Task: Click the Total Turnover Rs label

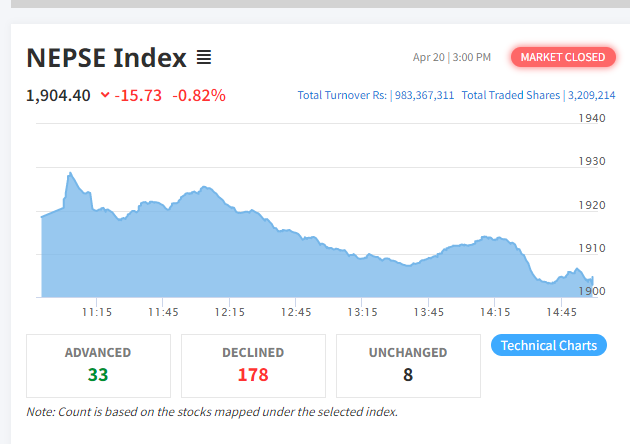Action: point(342,96)
